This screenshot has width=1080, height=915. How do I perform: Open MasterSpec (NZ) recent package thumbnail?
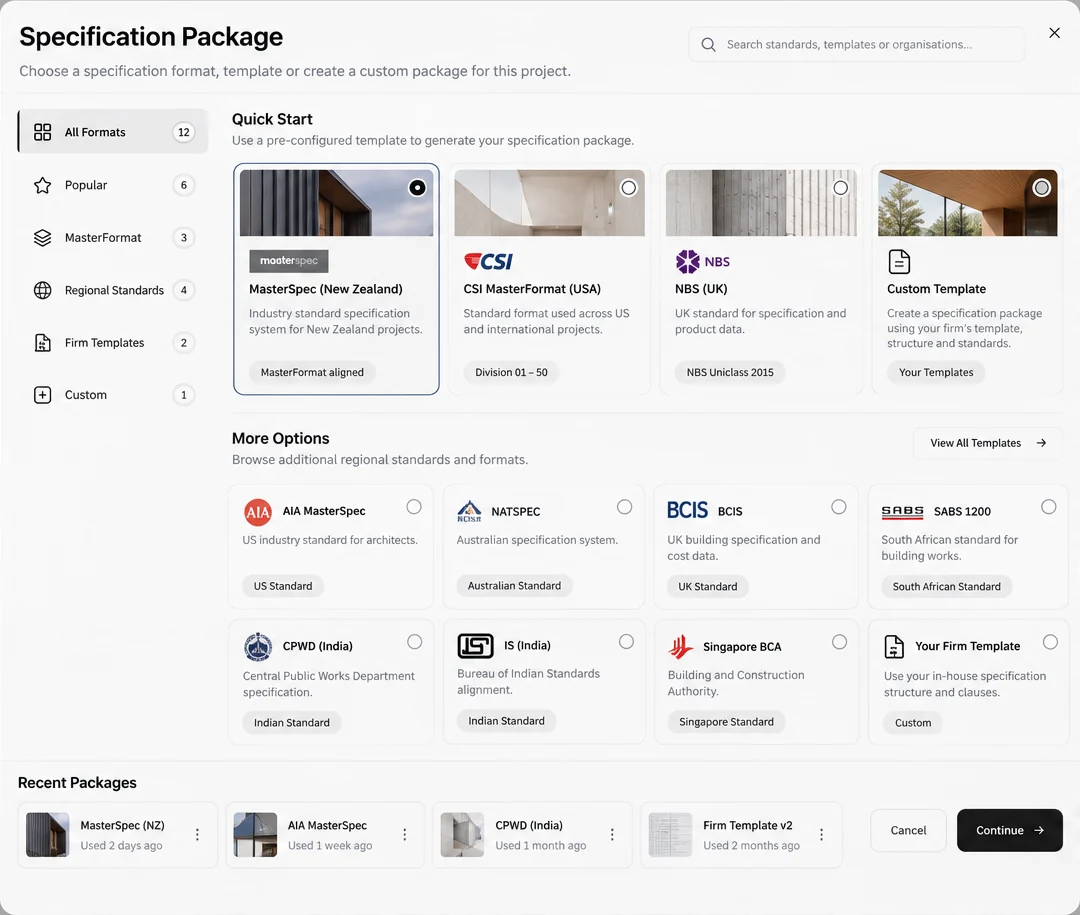point(48,834)
